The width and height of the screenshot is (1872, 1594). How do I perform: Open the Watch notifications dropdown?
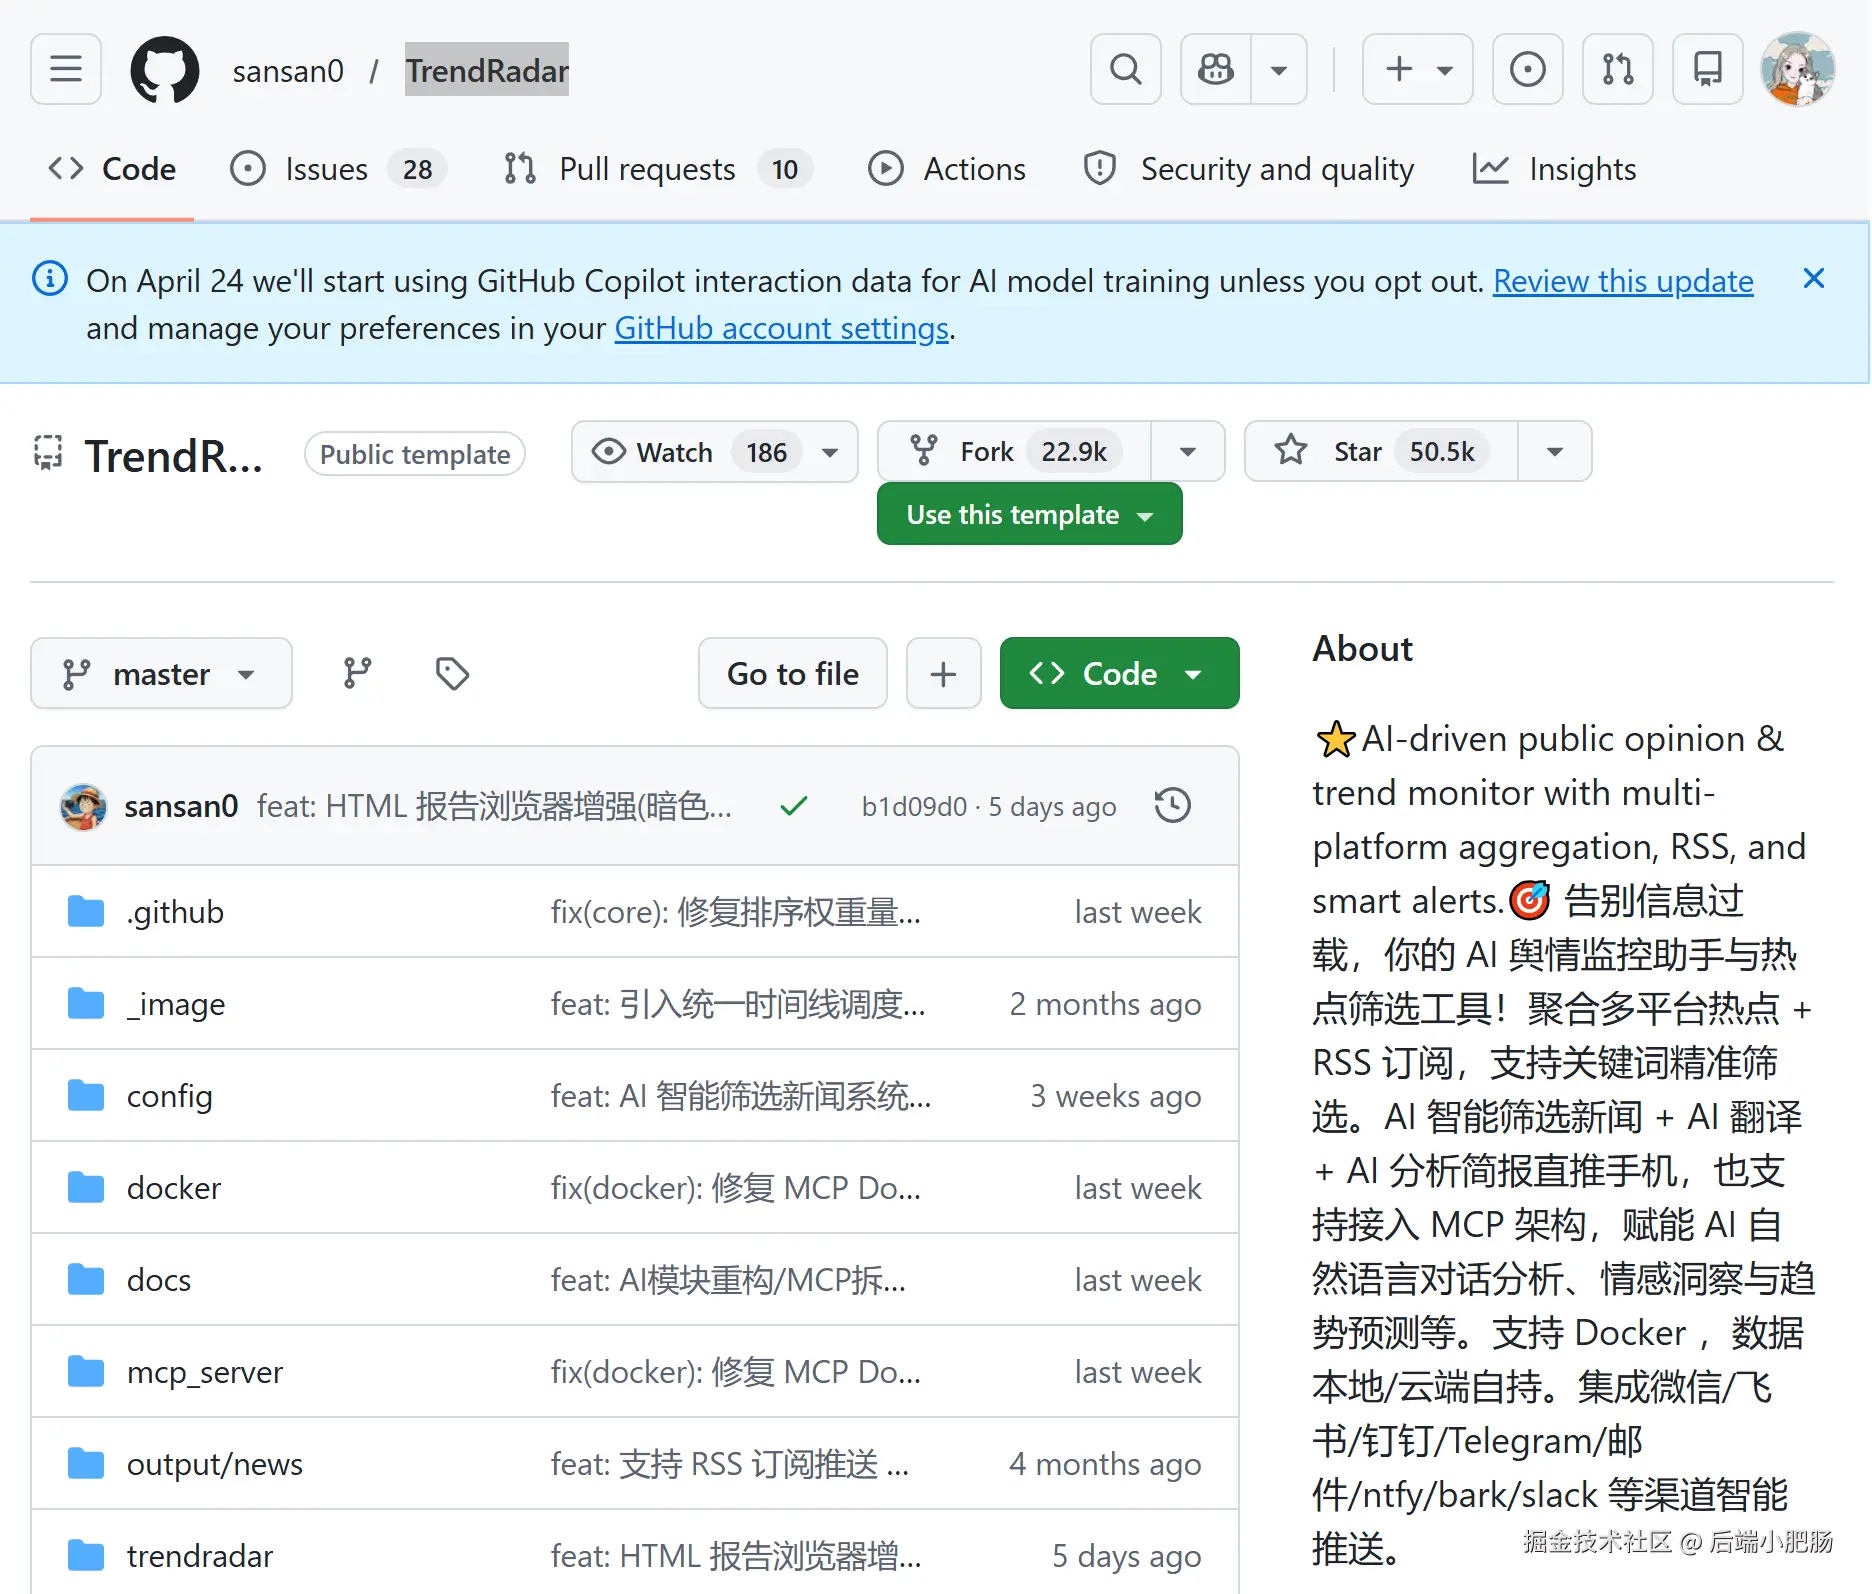715,452
